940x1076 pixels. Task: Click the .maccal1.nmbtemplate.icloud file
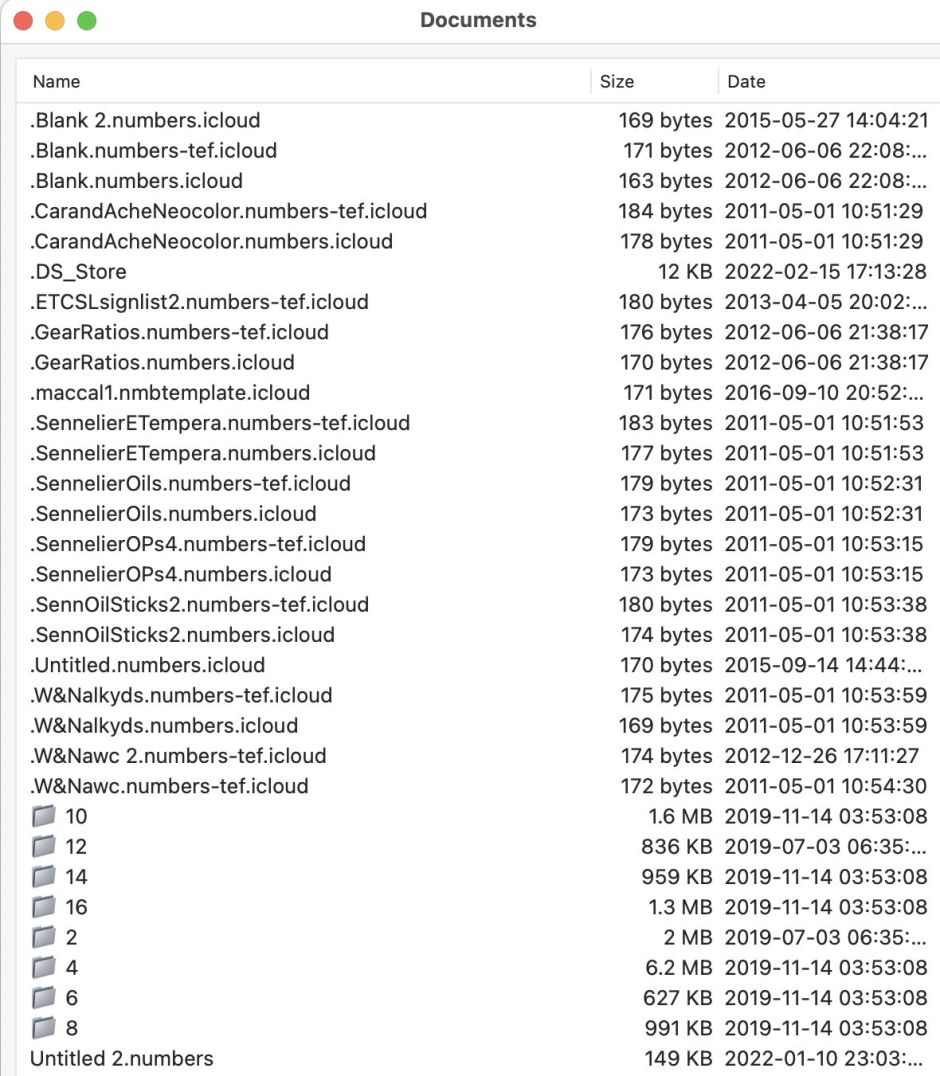(170, 393)
